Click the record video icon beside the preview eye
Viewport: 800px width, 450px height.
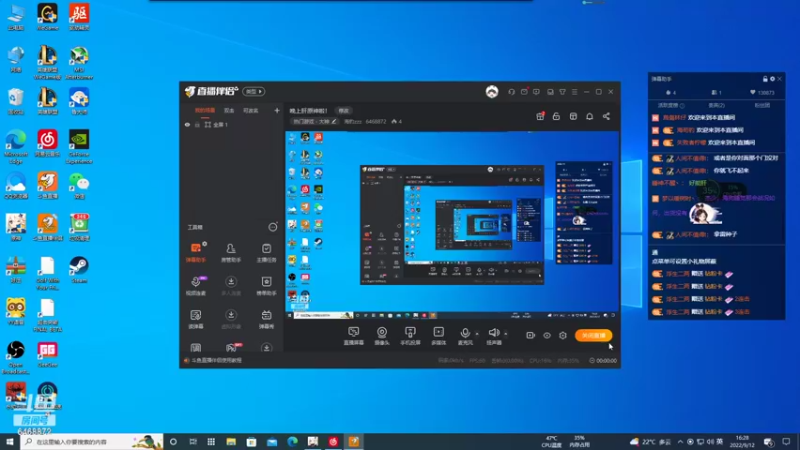[x=531, y=335]
